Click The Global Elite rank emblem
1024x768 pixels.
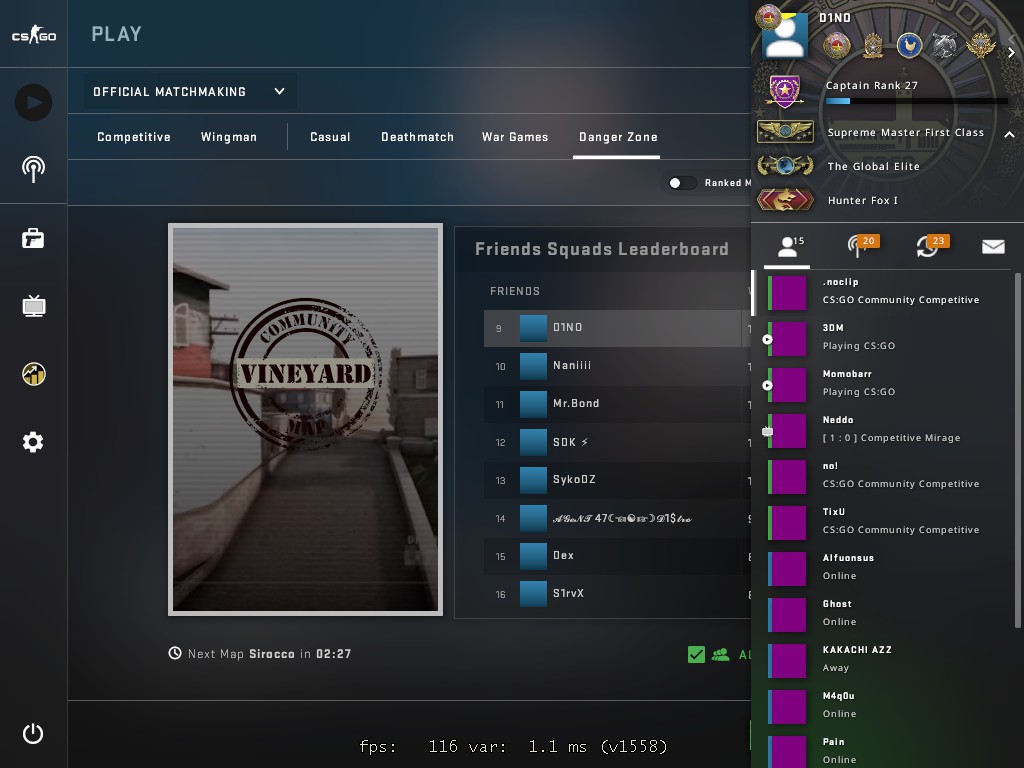click(x=785, y=166)
